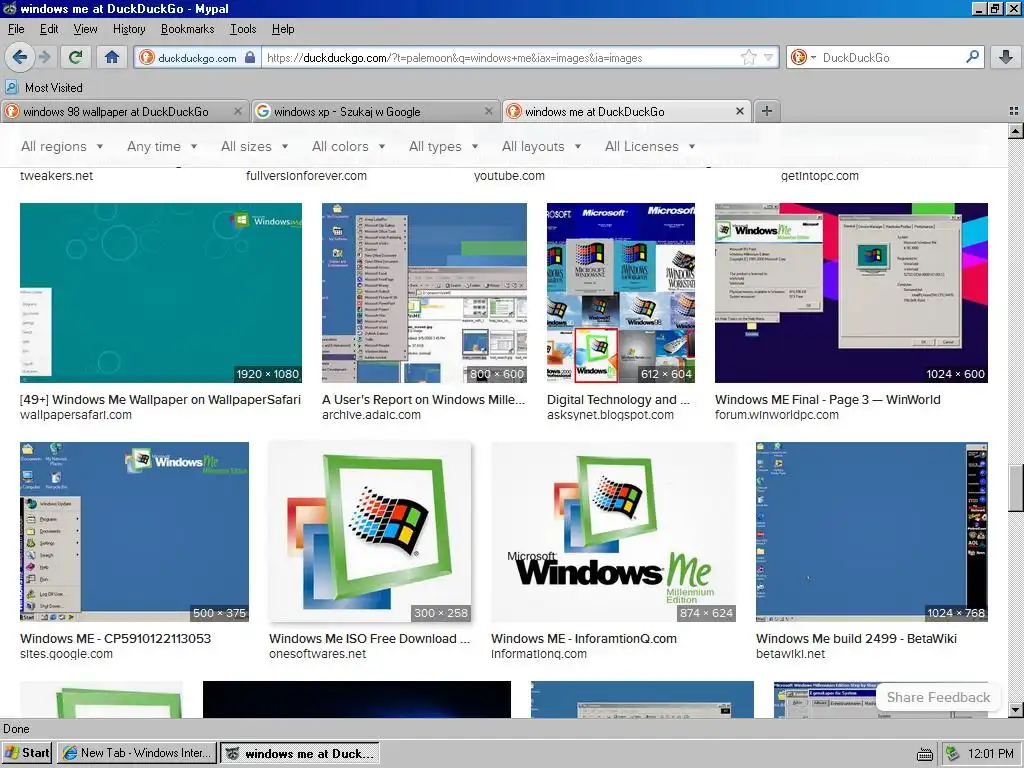
Task: Click the duckduckgo.com site identity button
Action: 197,57
